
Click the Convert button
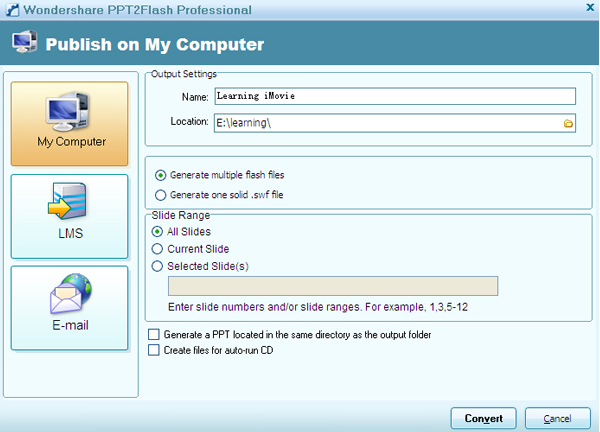click(484, 418)
